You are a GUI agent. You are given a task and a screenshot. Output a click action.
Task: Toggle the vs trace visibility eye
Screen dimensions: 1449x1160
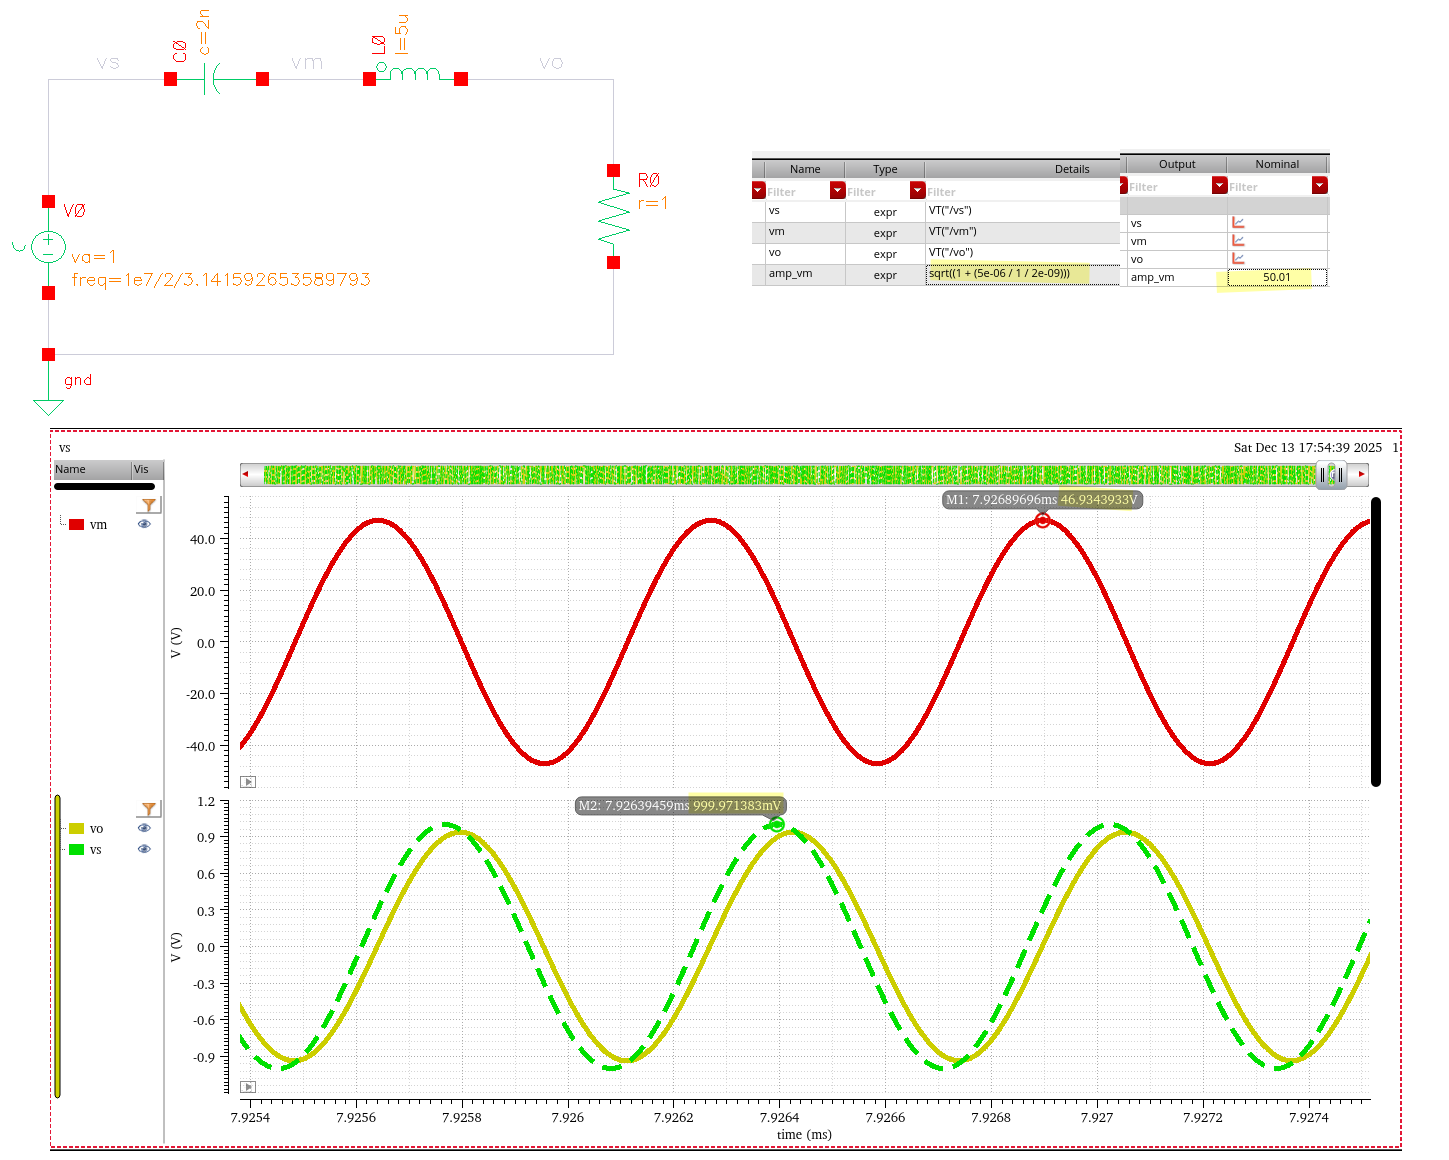[x=144, y=849]
